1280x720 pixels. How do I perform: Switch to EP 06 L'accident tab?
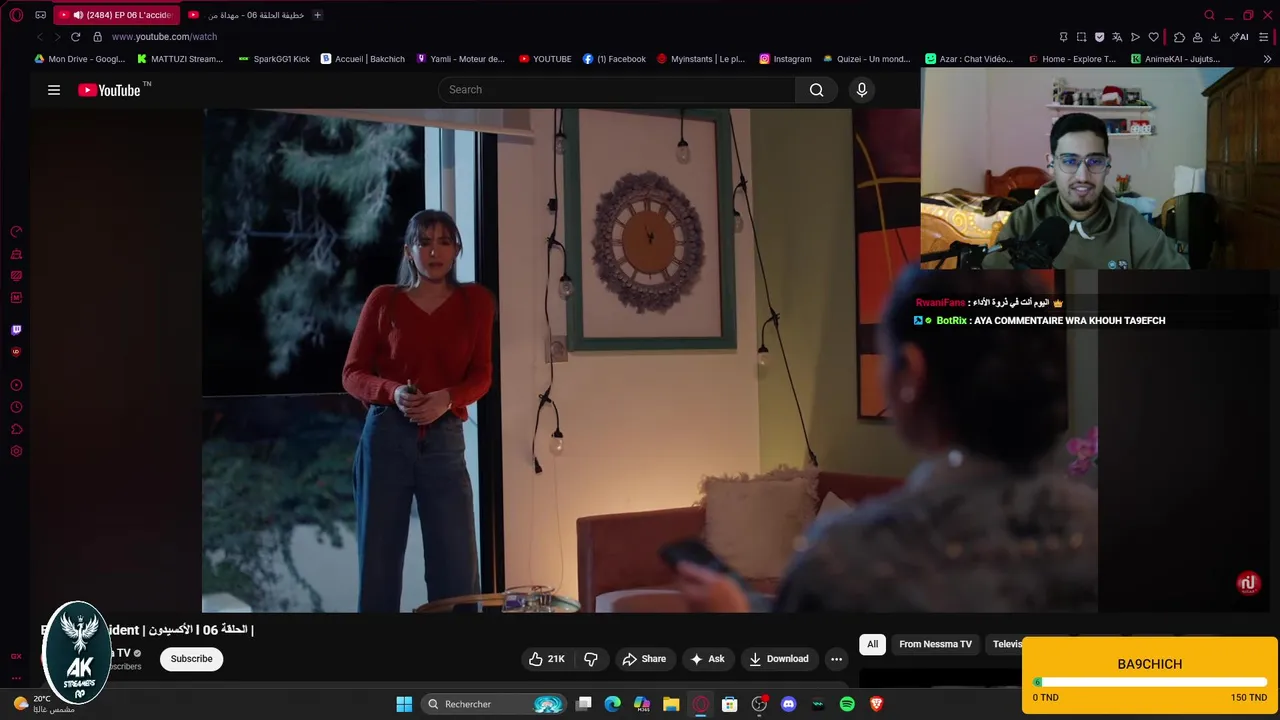[115, 15]
